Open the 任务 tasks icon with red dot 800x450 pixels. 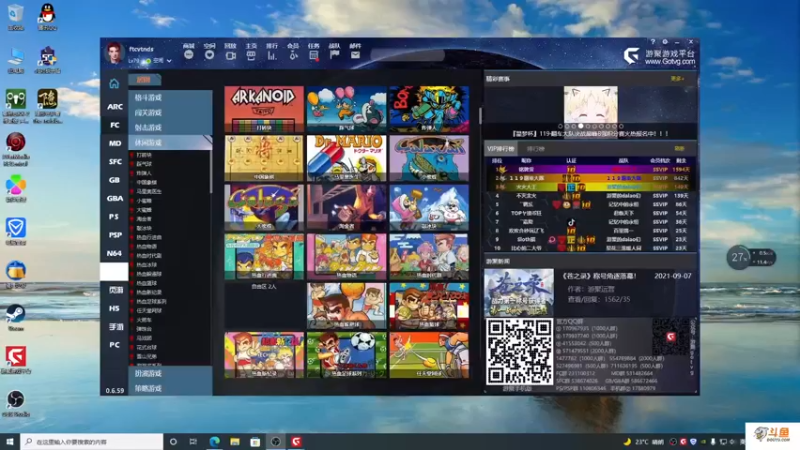coord(314,55)
